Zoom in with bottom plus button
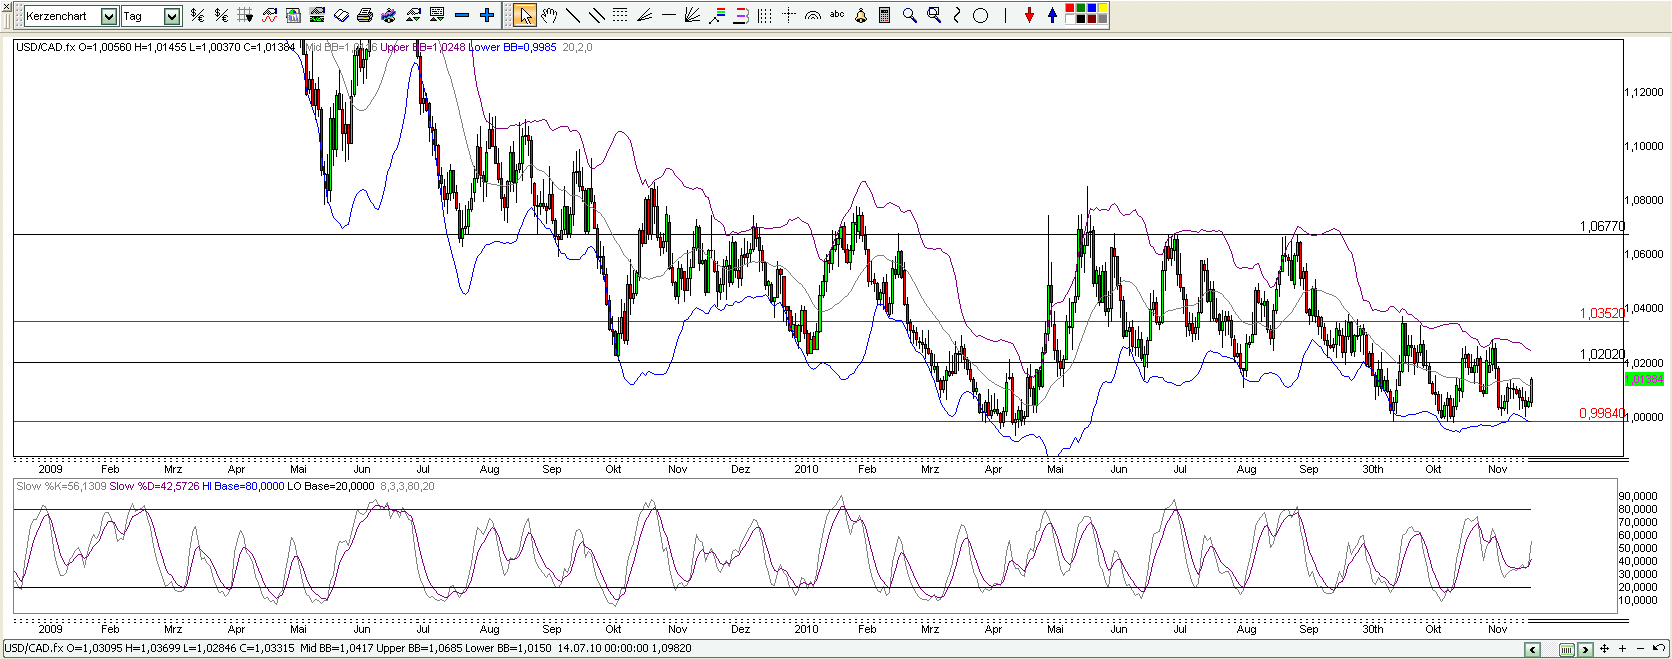Screen dimensions: 1672x659 coord(1622,649)
